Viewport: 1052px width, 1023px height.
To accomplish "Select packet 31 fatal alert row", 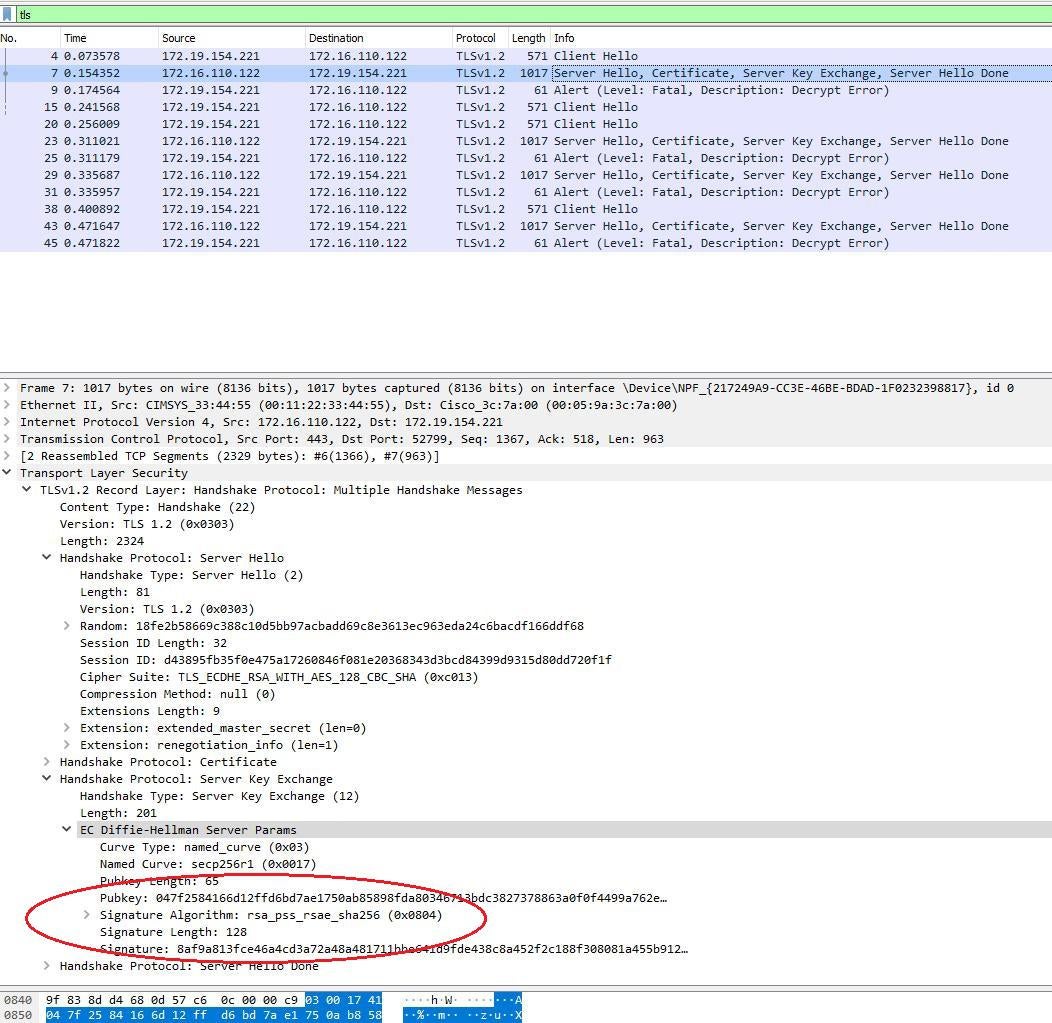I will [x=526, y=192].
